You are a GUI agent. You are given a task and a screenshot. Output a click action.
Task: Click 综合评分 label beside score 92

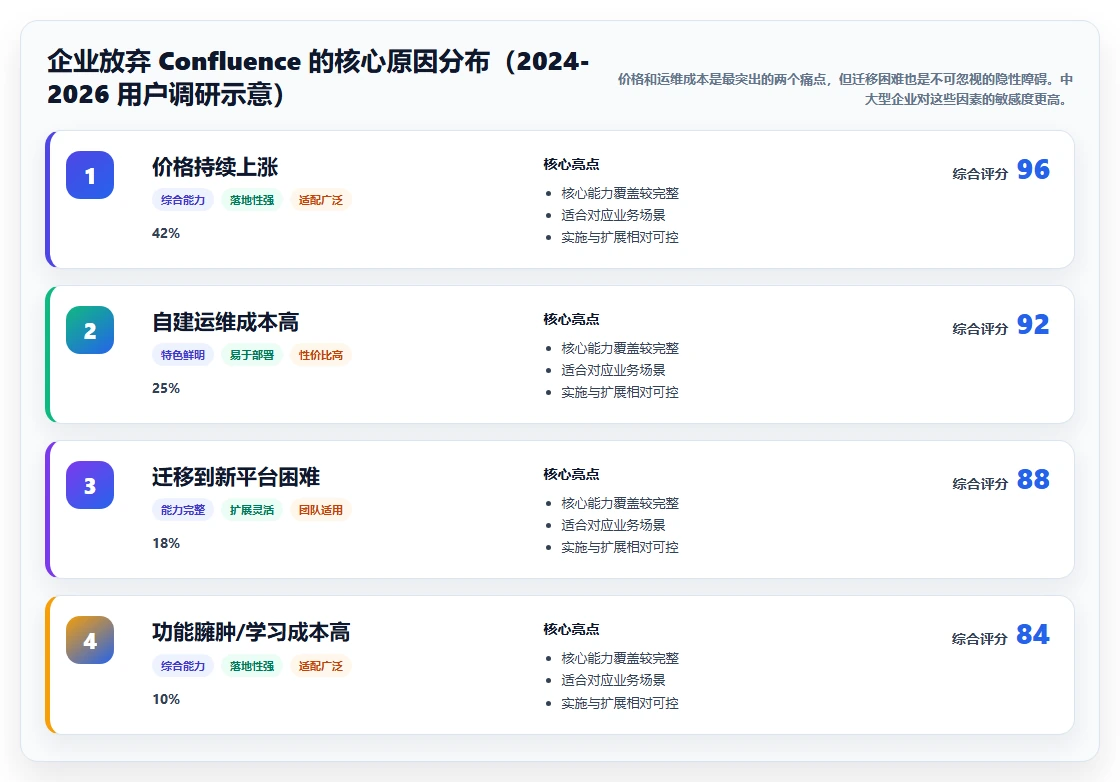(x=980, y=329)
